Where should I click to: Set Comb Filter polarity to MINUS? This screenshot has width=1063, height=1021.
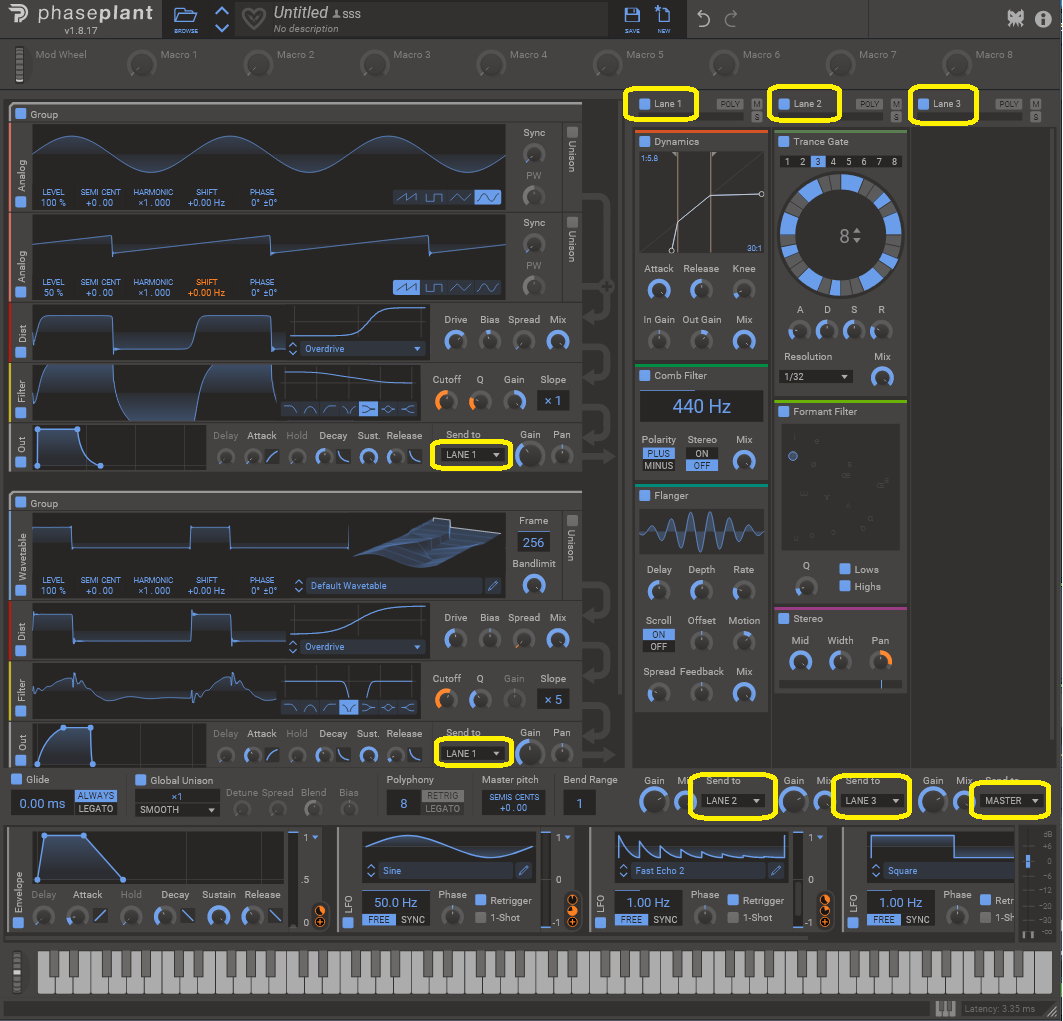[659, 466]
